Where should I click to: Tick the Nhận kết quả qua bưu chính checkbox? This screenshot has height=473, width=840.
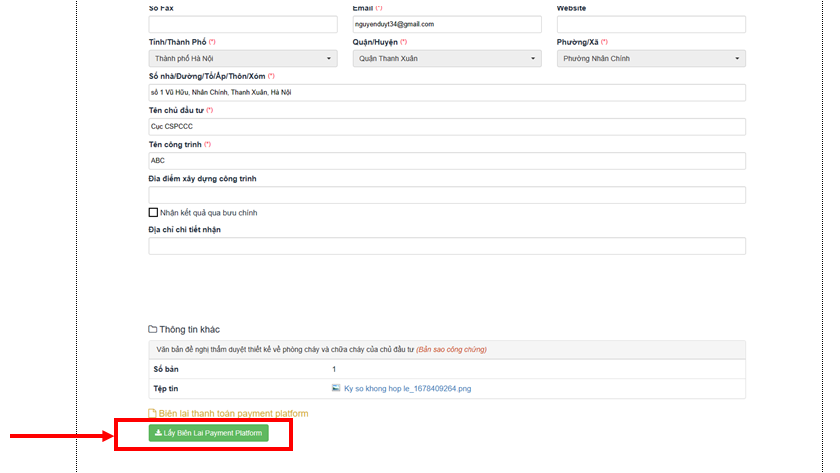pyautogui.click(x=153, y=212)
